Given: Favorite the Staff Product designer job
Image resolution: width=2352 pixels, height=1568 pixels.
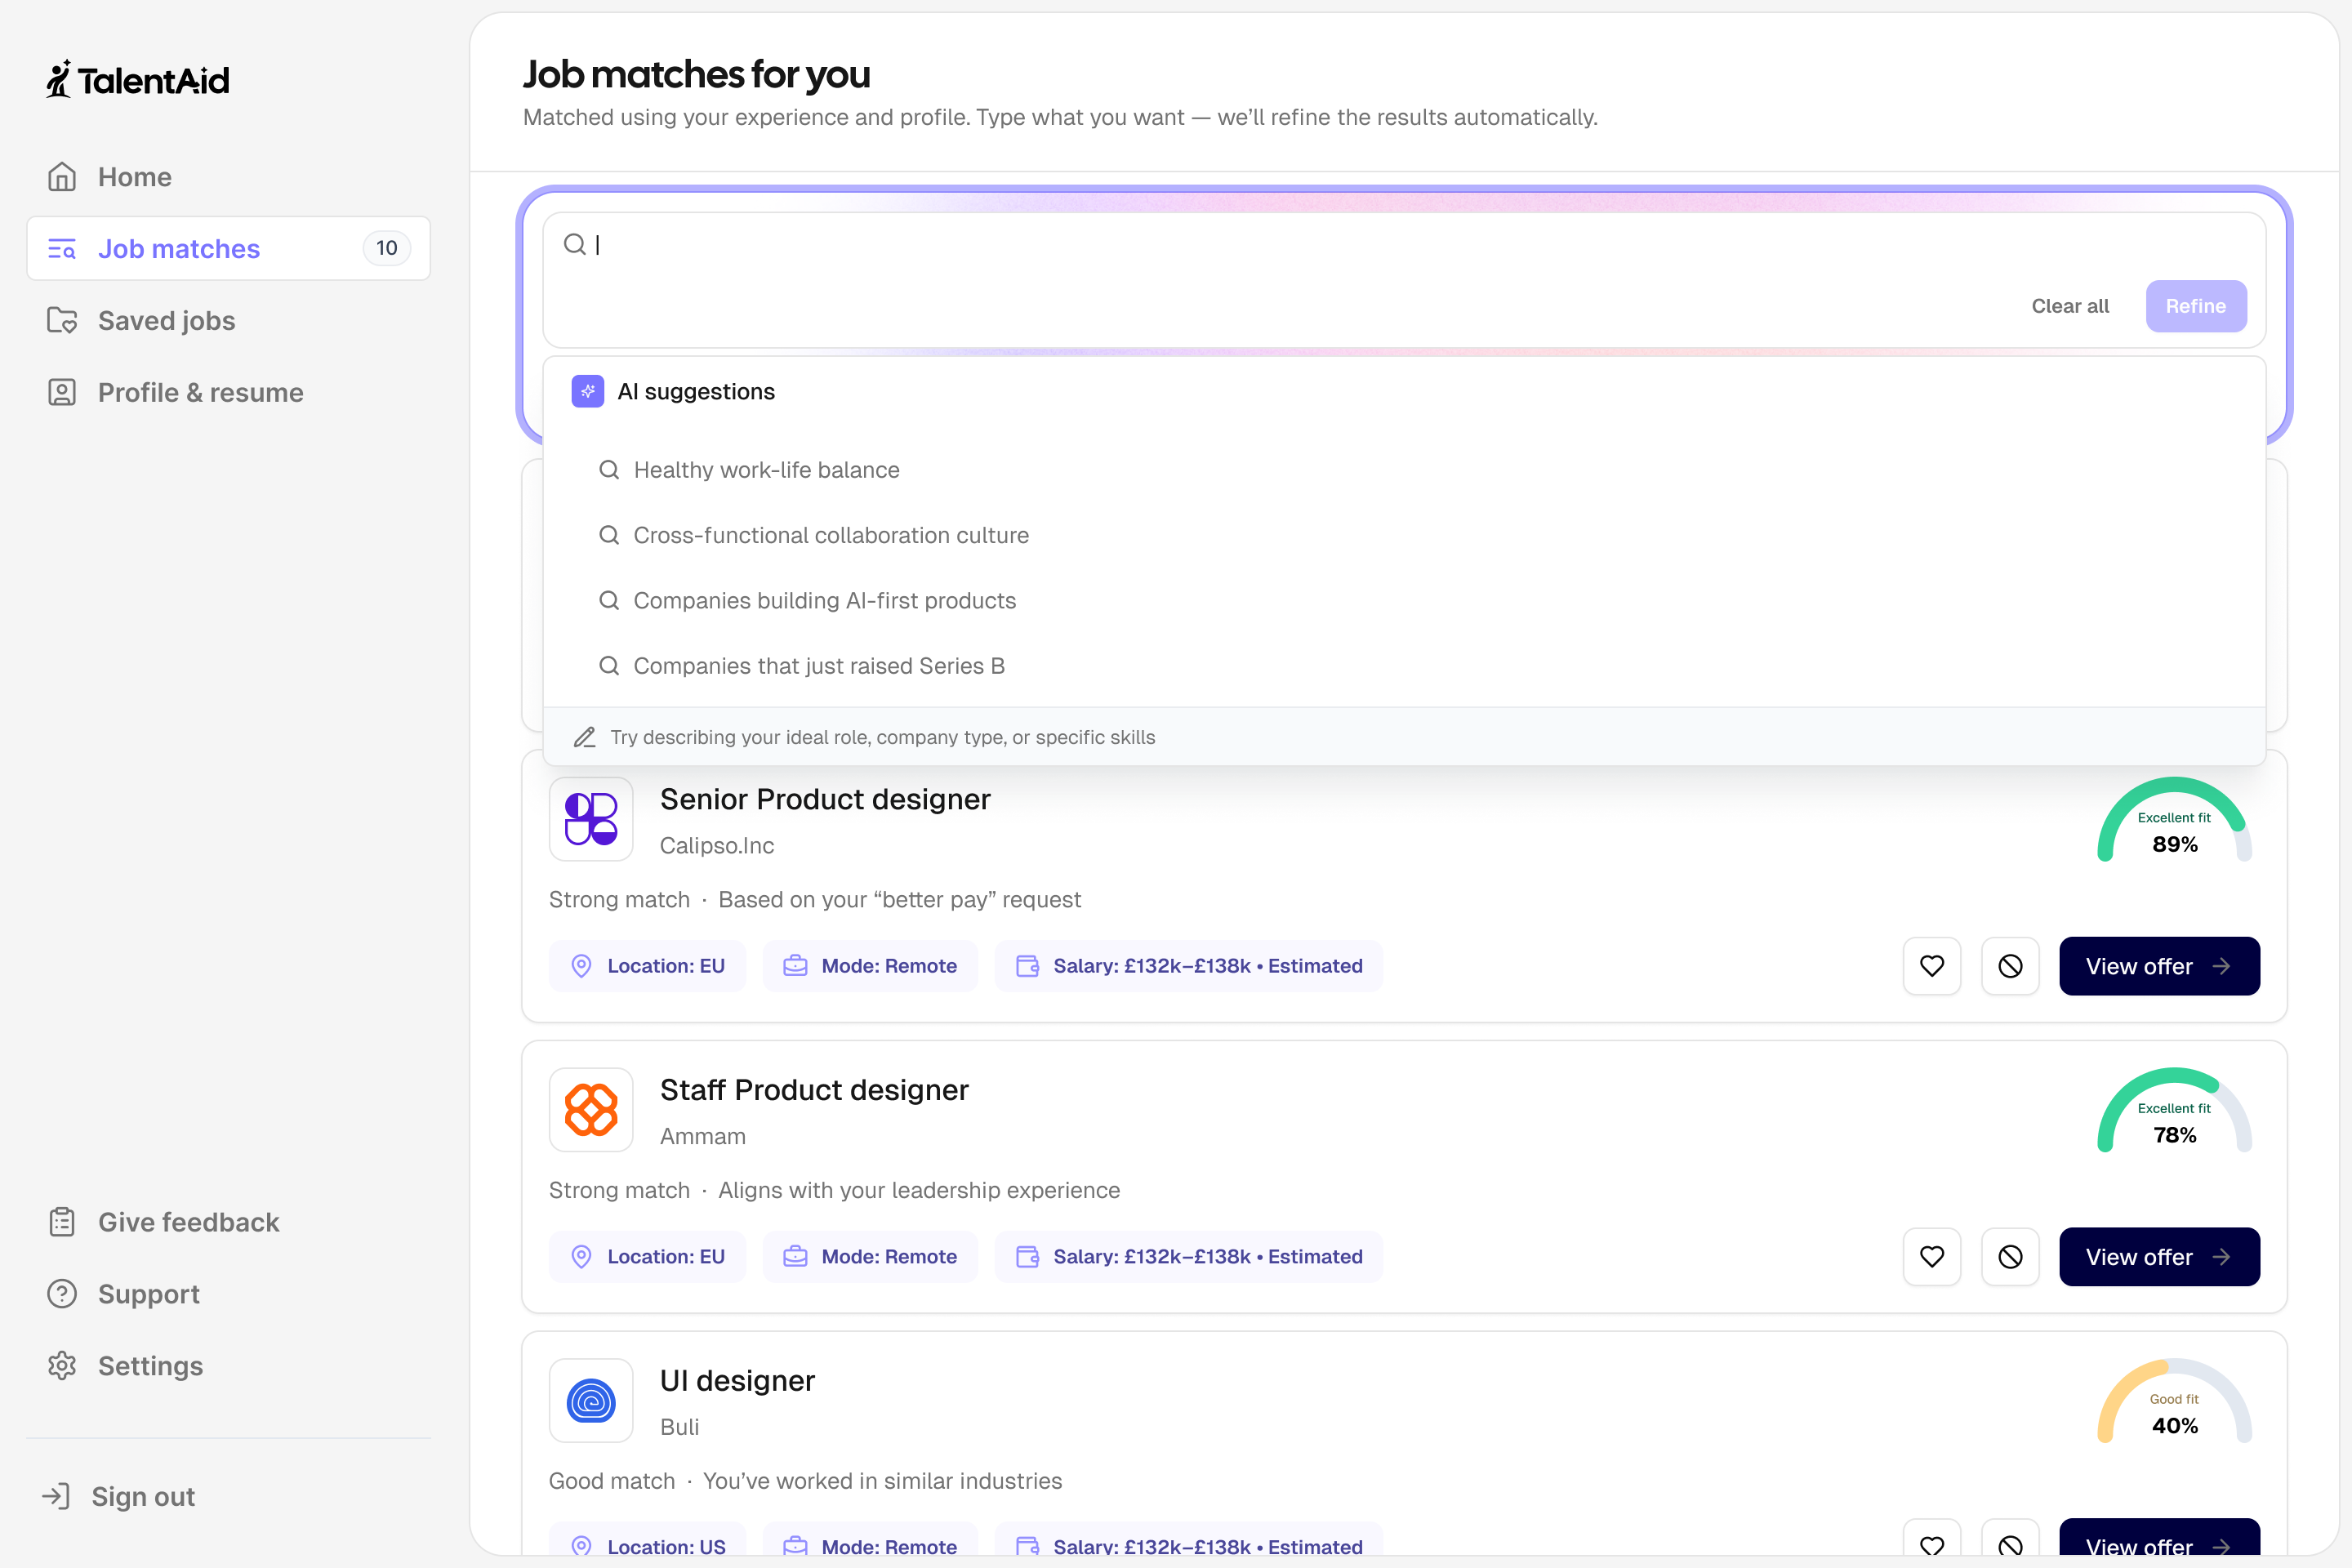Looking at the screenshot, I should point(1931,1257).
